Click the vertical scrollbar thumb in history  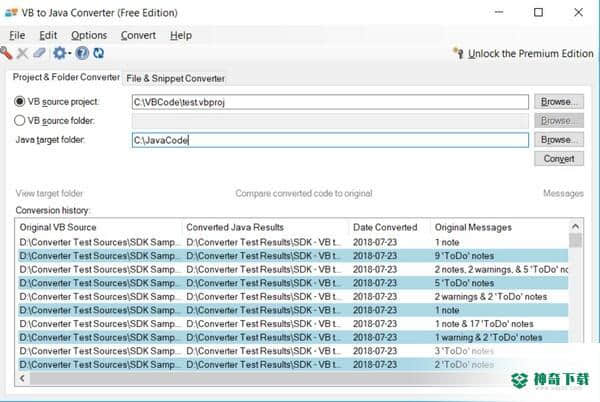point(575,241)
